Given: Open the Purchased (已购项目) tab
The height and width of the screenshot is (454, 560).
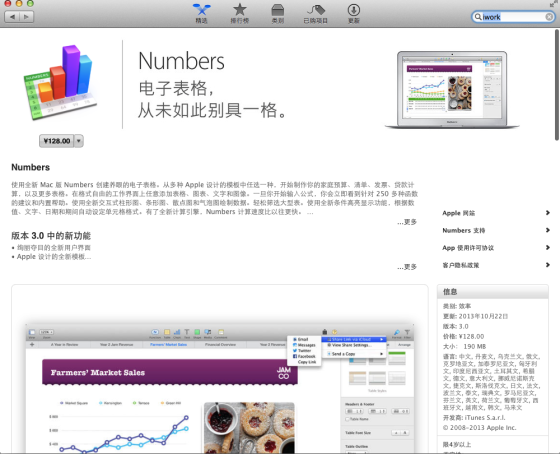Looking at the screenshot, I should point(315,14).
